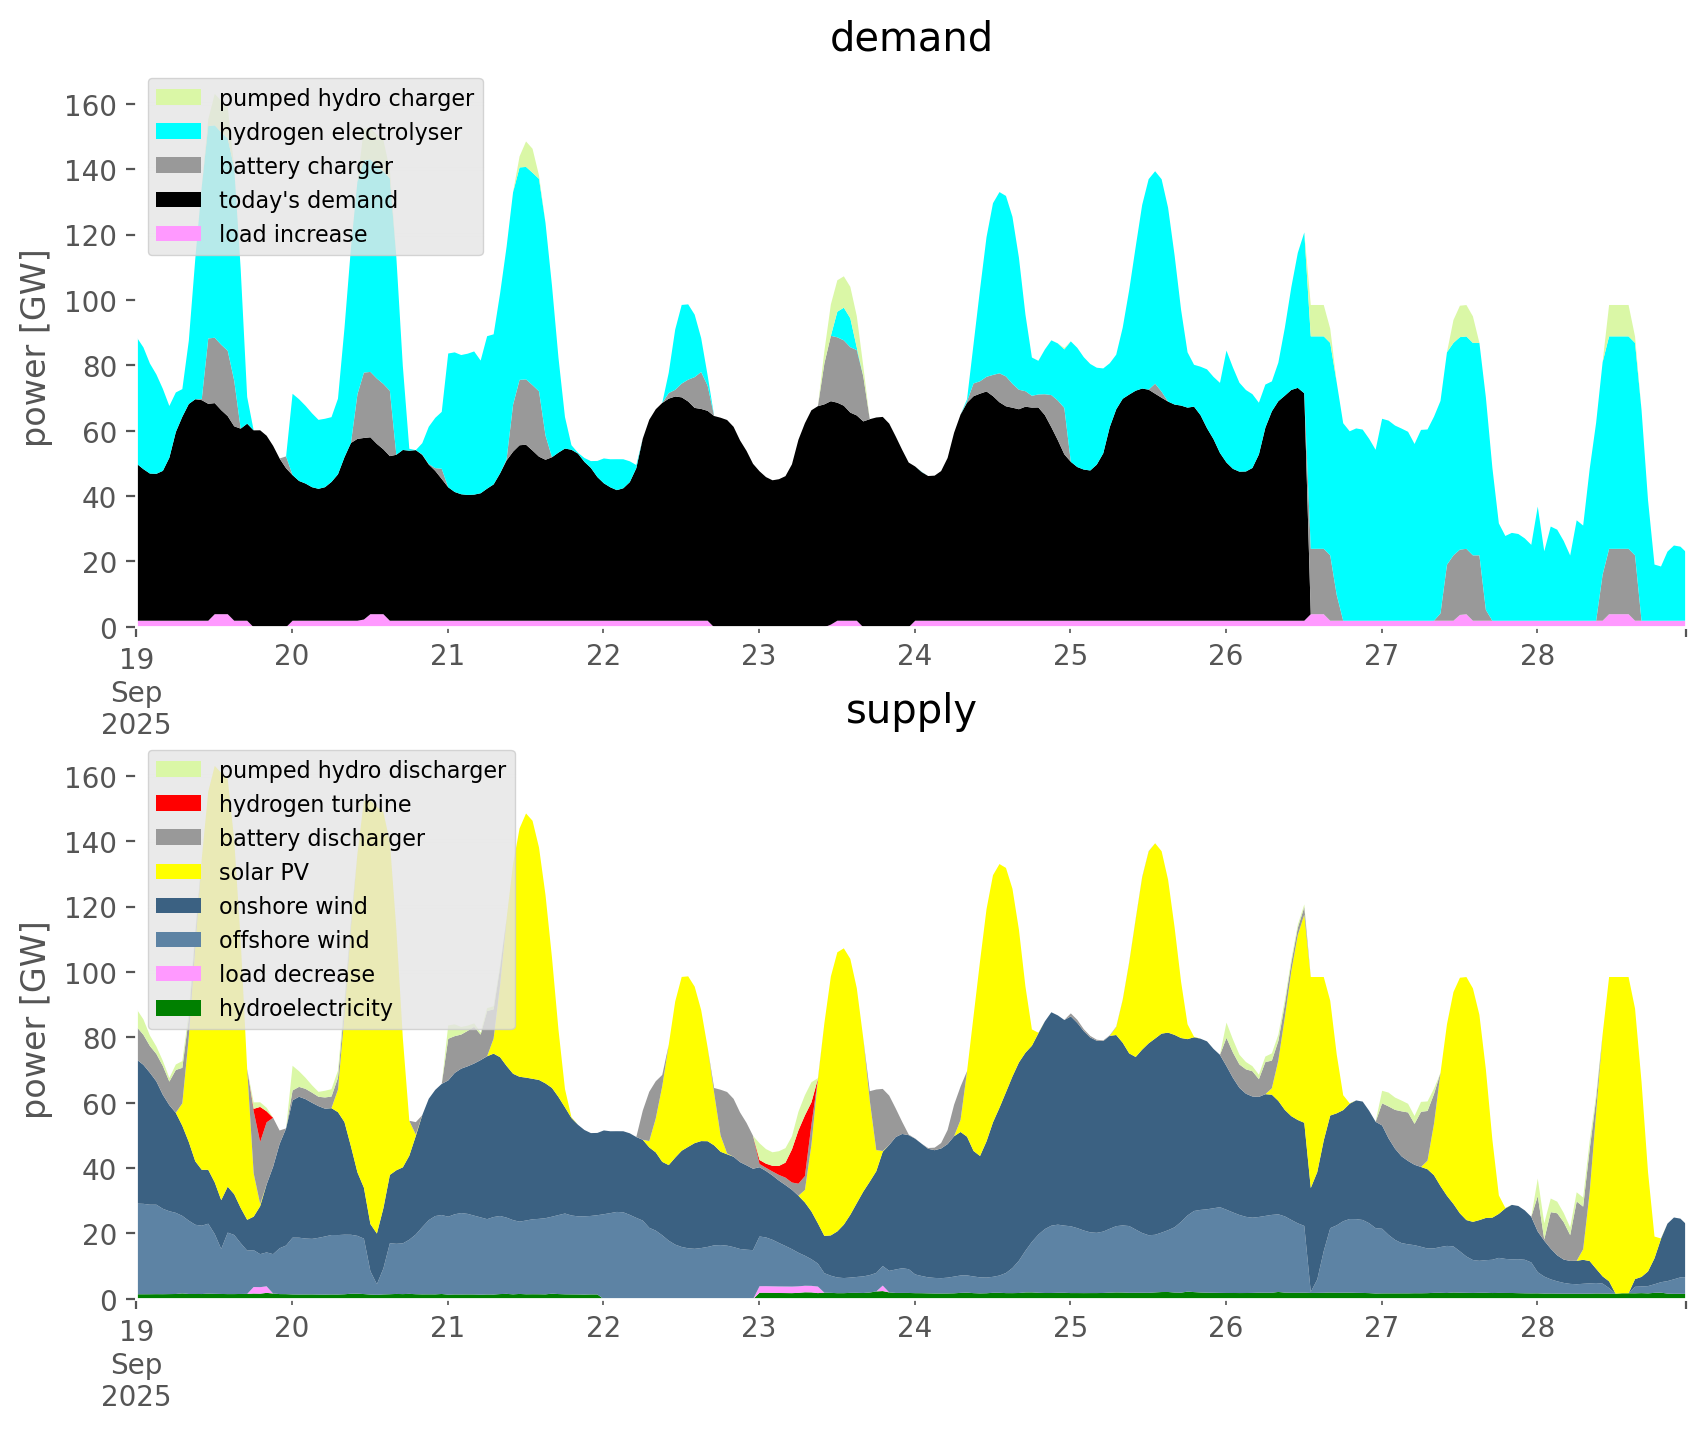Click the supply chart's power [GW] axis label
The width and height of the screenshot is (1706, 1431).
click(35, 1020)
